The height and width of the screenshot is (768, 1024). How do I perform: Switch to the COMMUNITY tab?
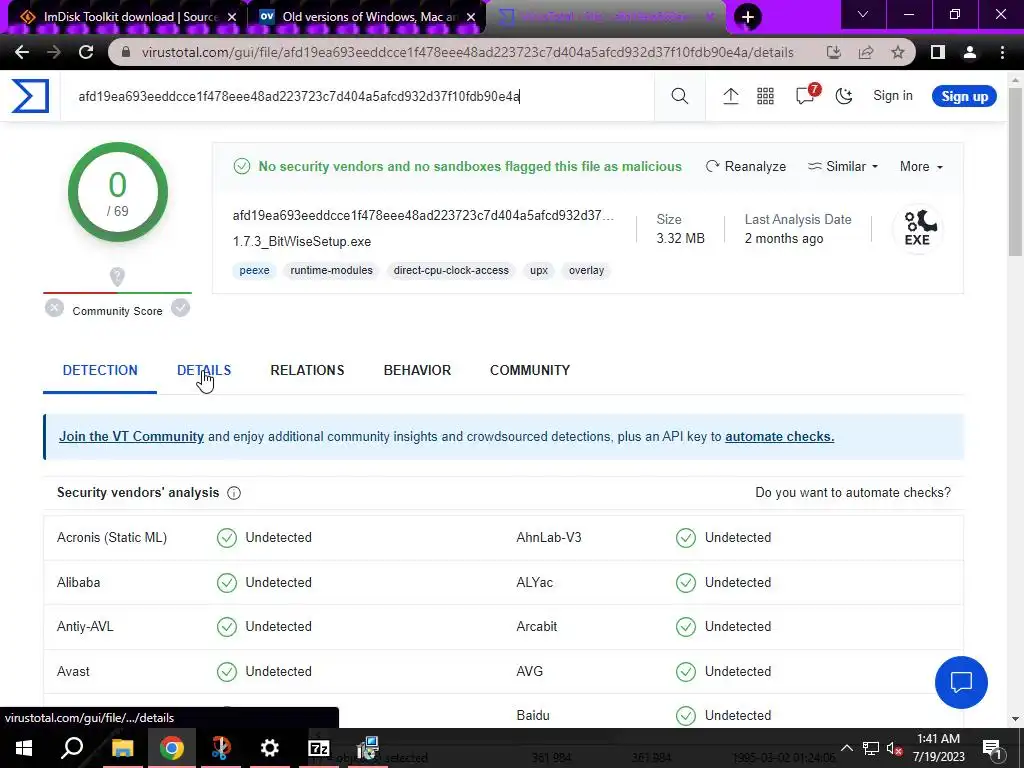coord(530,370)
